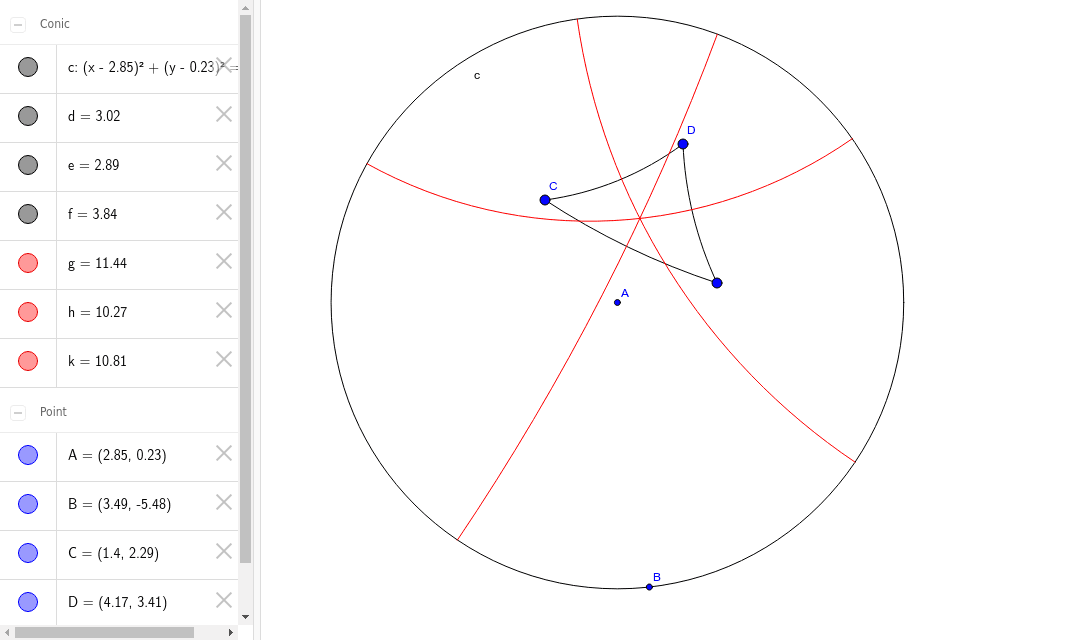Delete conic c using its X icon
1084x642 pixels.
pyautogui.click(x=223, y=66)
